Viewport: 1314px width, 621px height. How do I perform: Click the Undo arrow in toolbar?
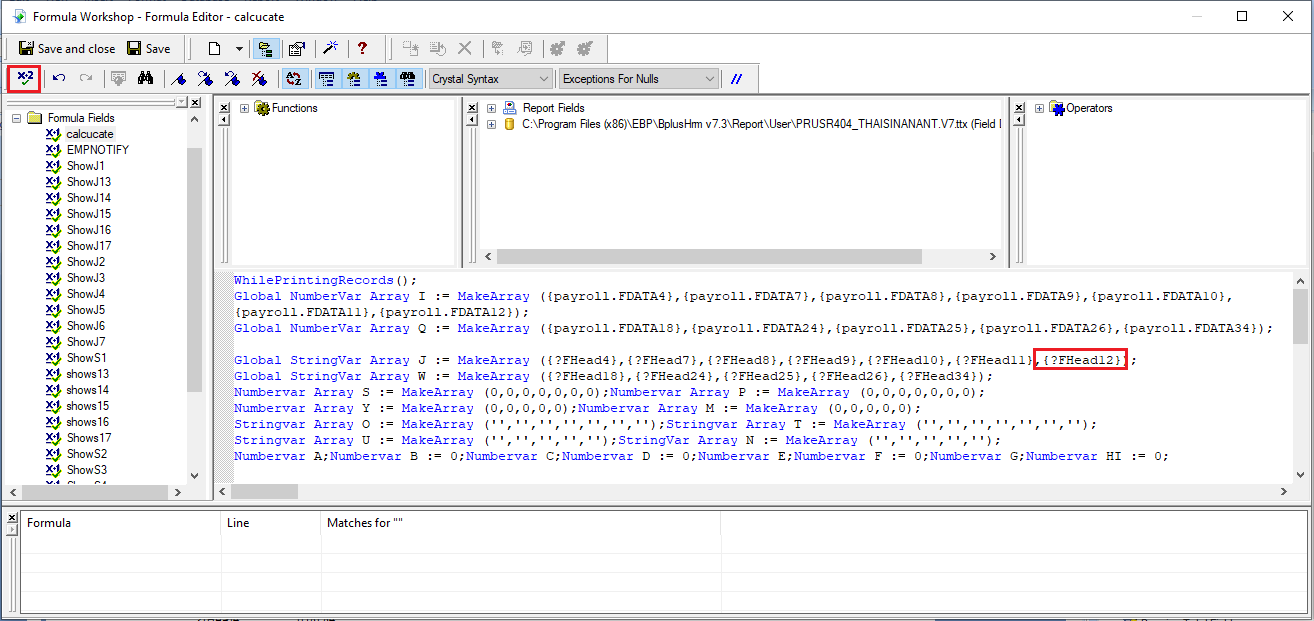60,78
